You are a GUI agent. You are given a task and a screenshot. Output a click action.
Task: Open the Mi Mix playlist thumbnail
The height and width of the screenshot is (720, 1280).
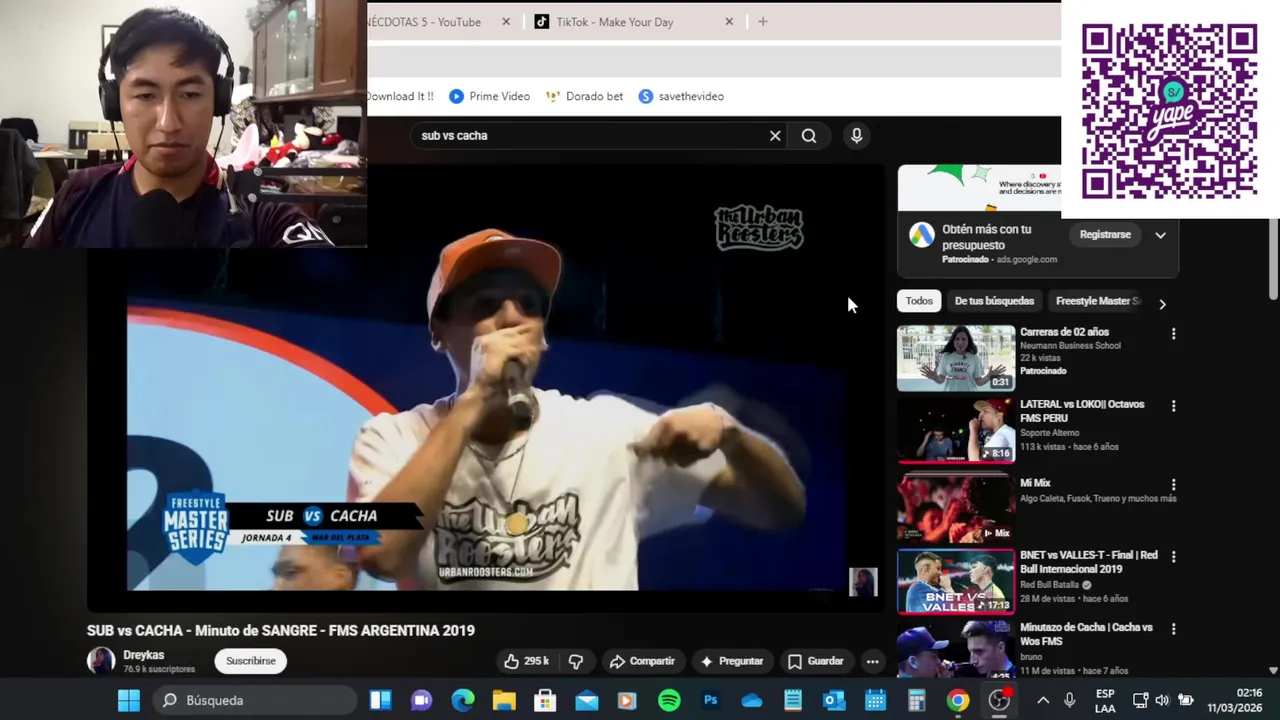click(x=956, y=508)
